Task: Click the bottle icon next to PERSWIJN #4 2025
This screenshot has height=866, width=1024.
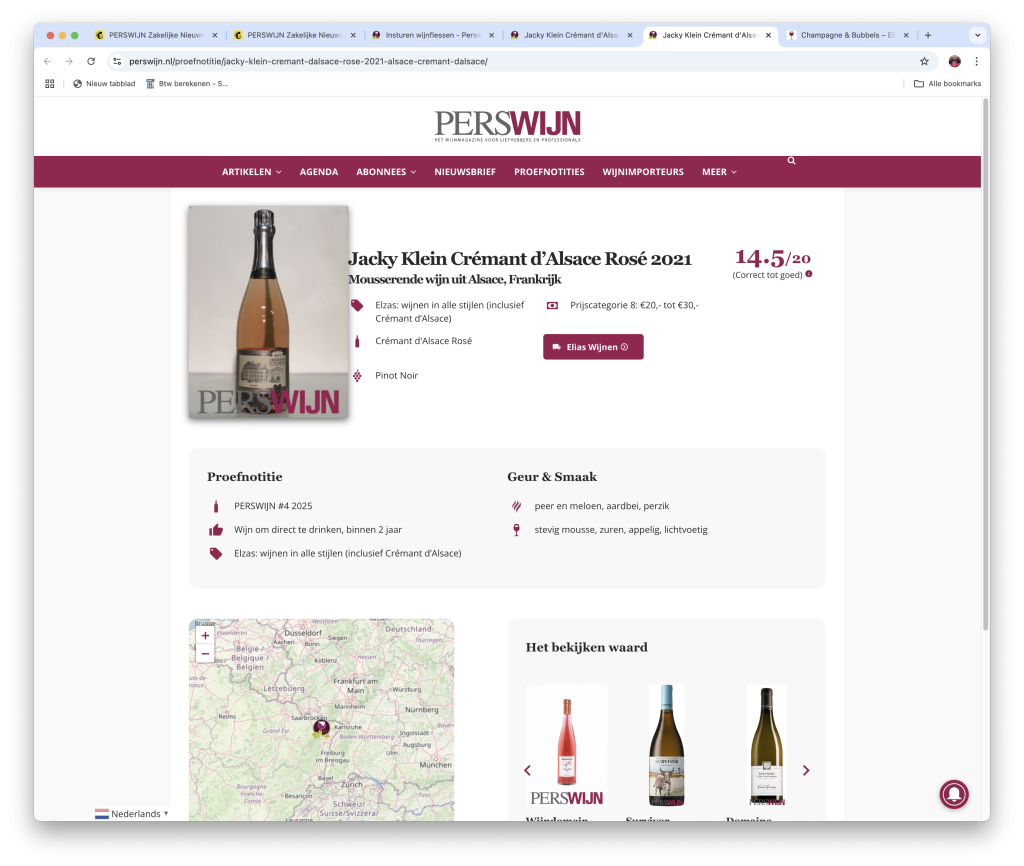Action: pos(216,506)
